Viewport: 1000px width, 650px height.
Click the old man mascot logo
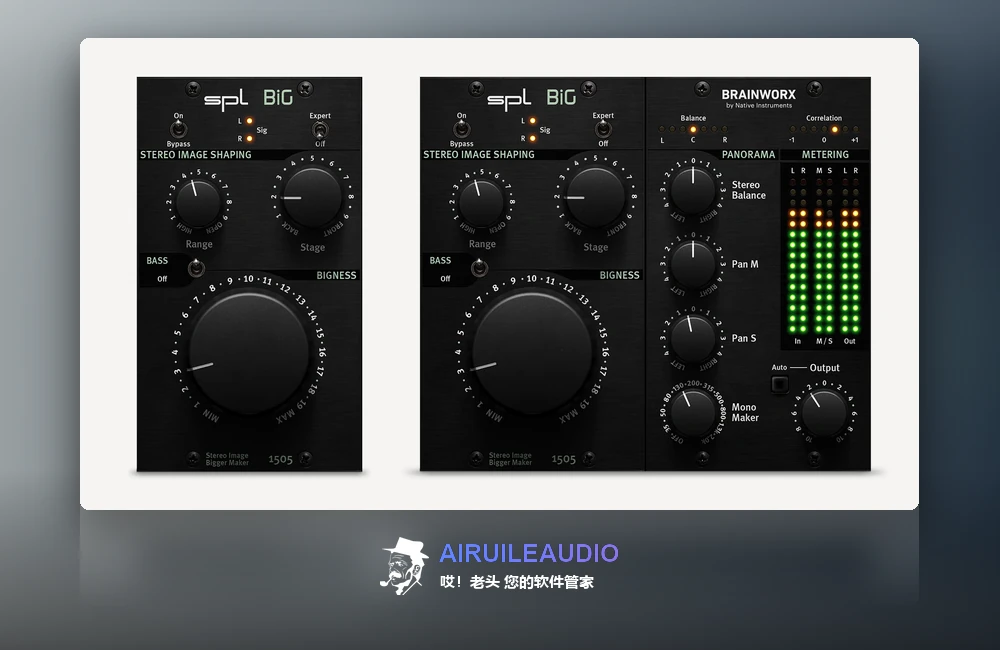[x=404, y=566]
